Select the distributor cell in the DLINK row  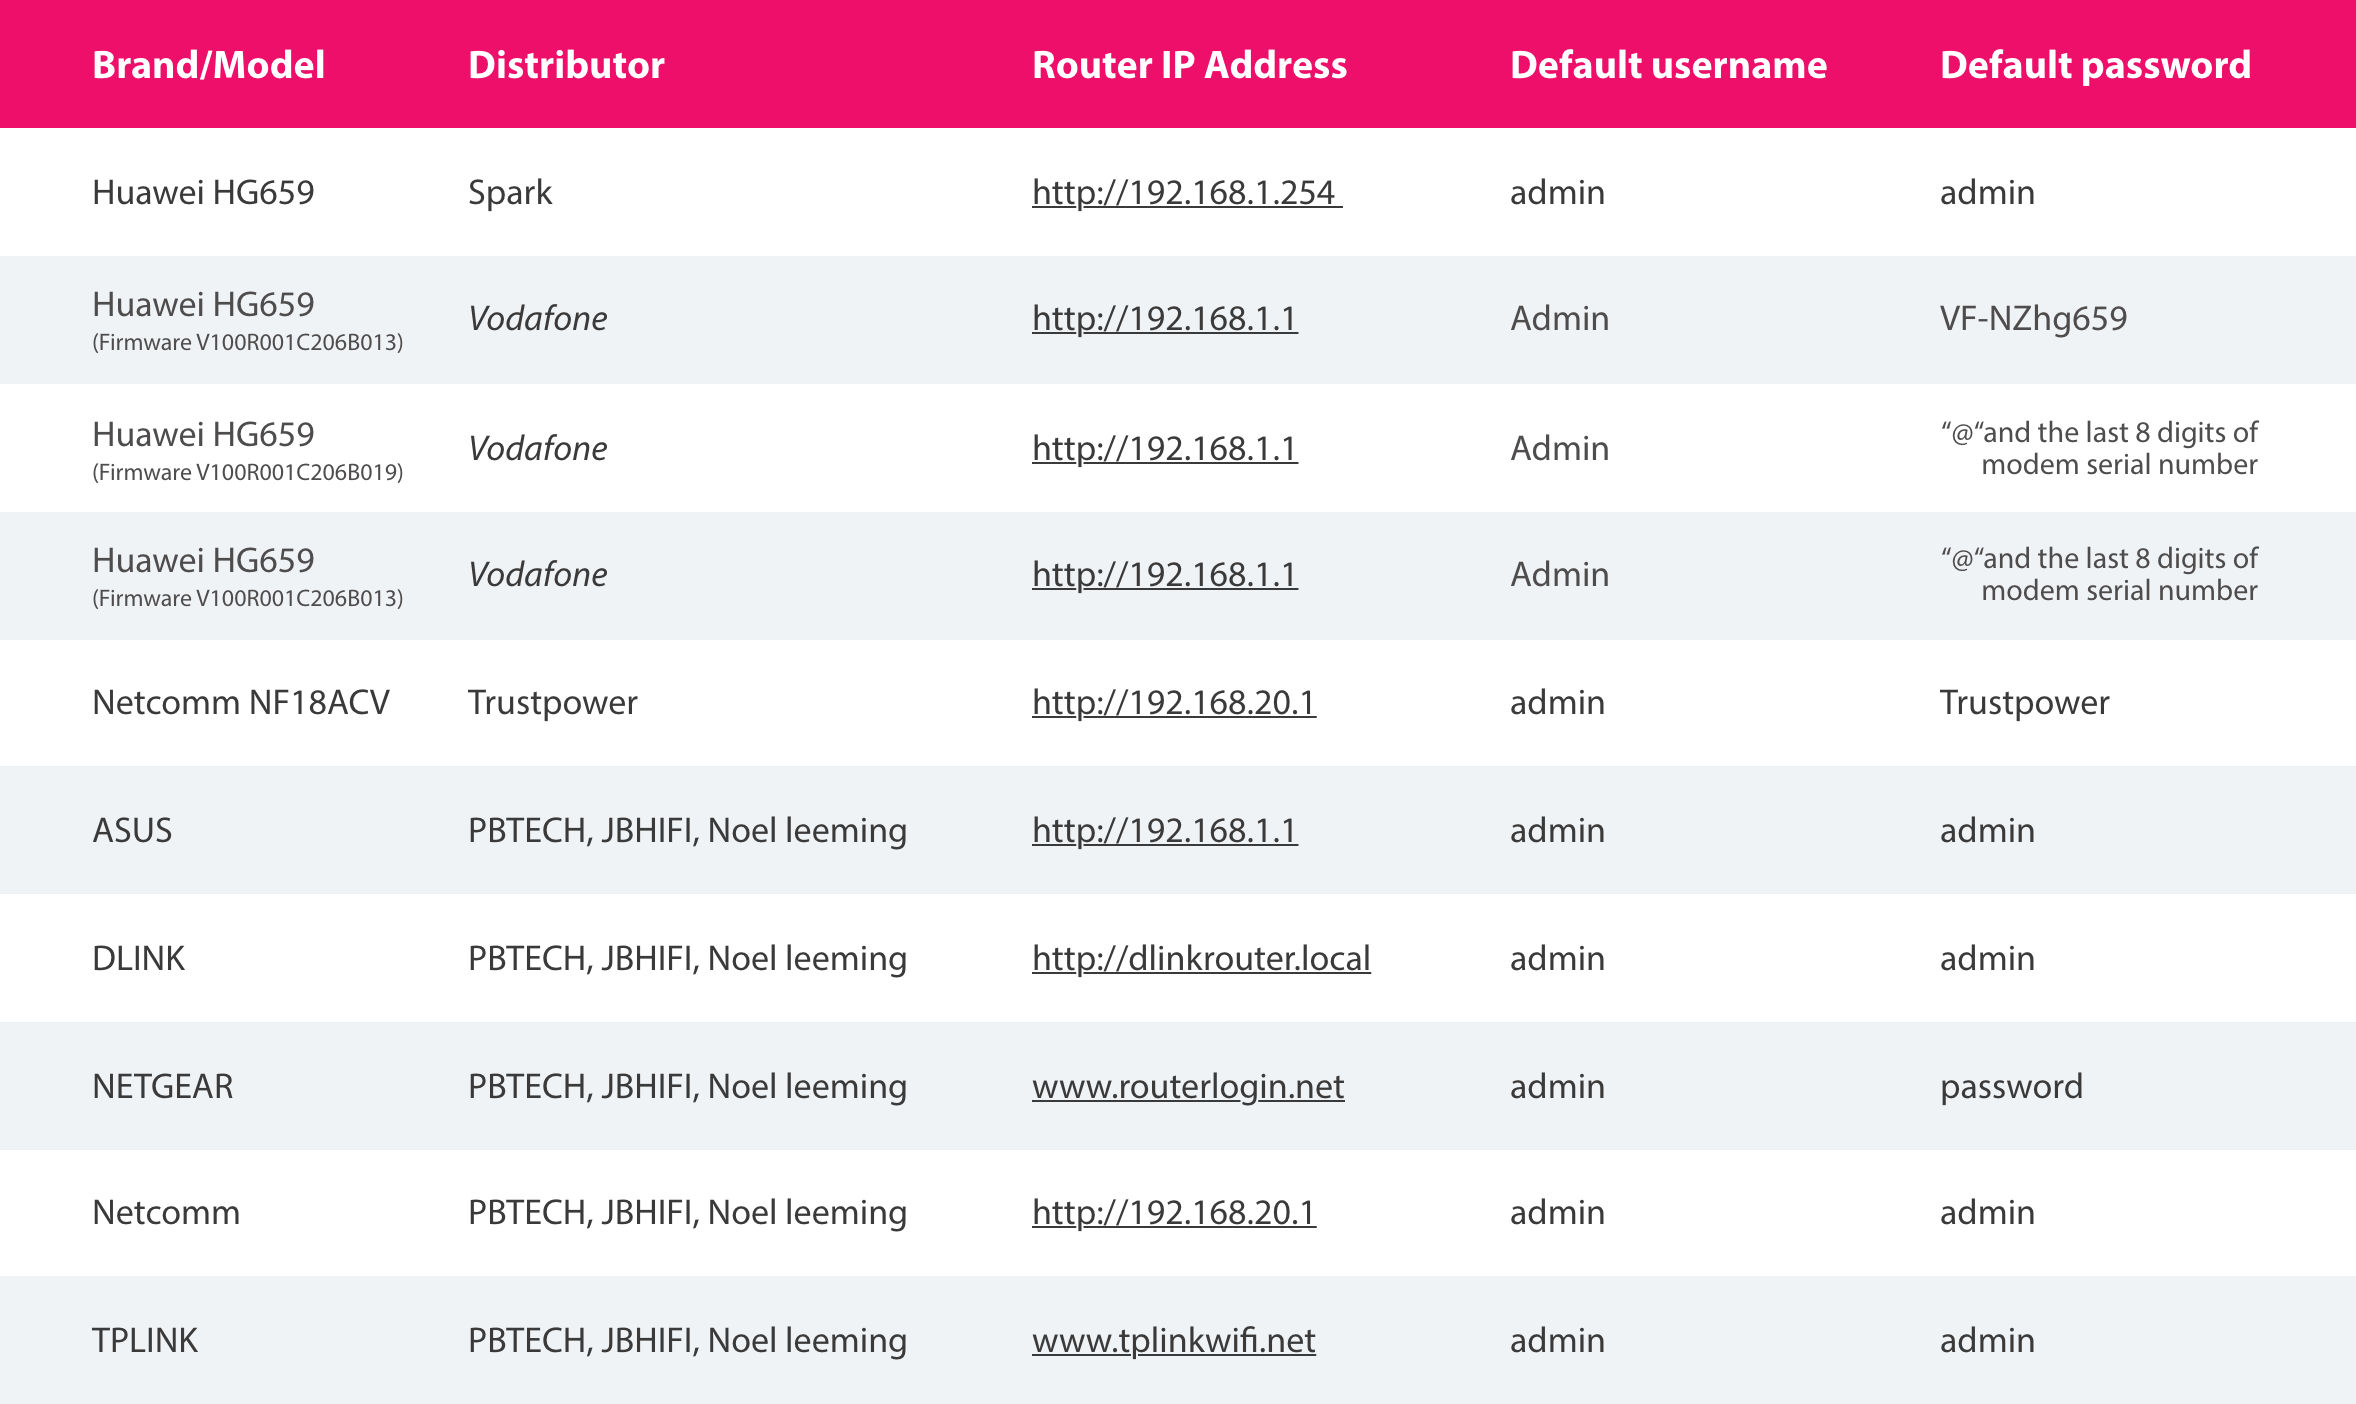click(x=687, y=958)
